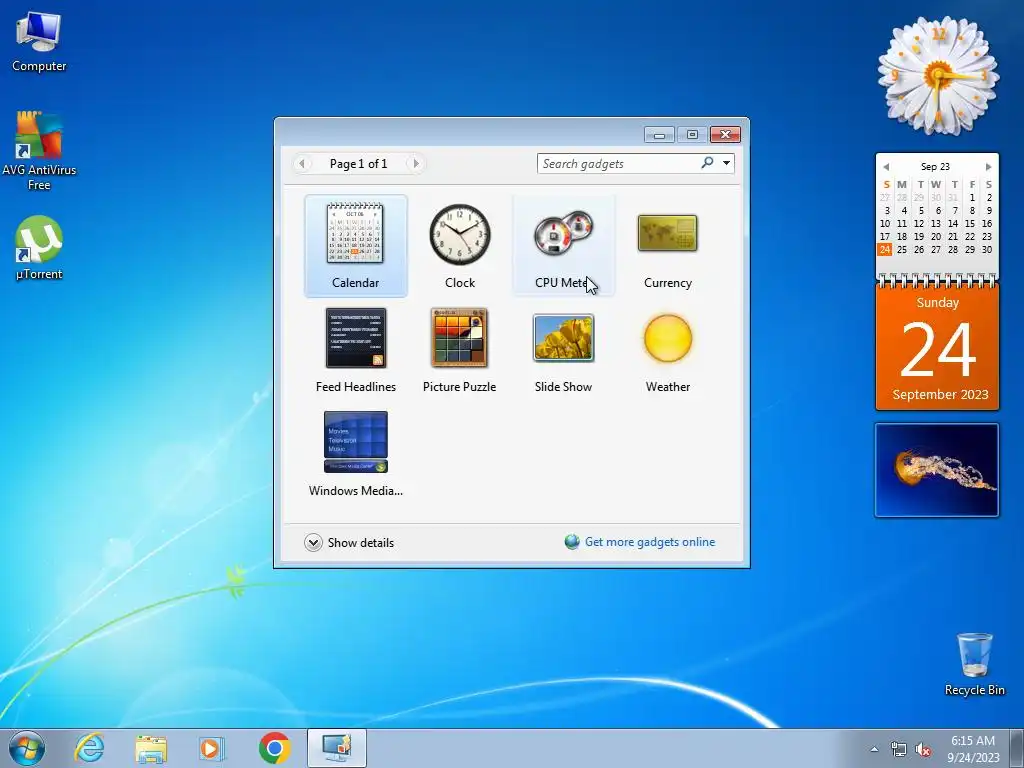Click the daisy clock desktop gadget

click(x=938, y=75)
